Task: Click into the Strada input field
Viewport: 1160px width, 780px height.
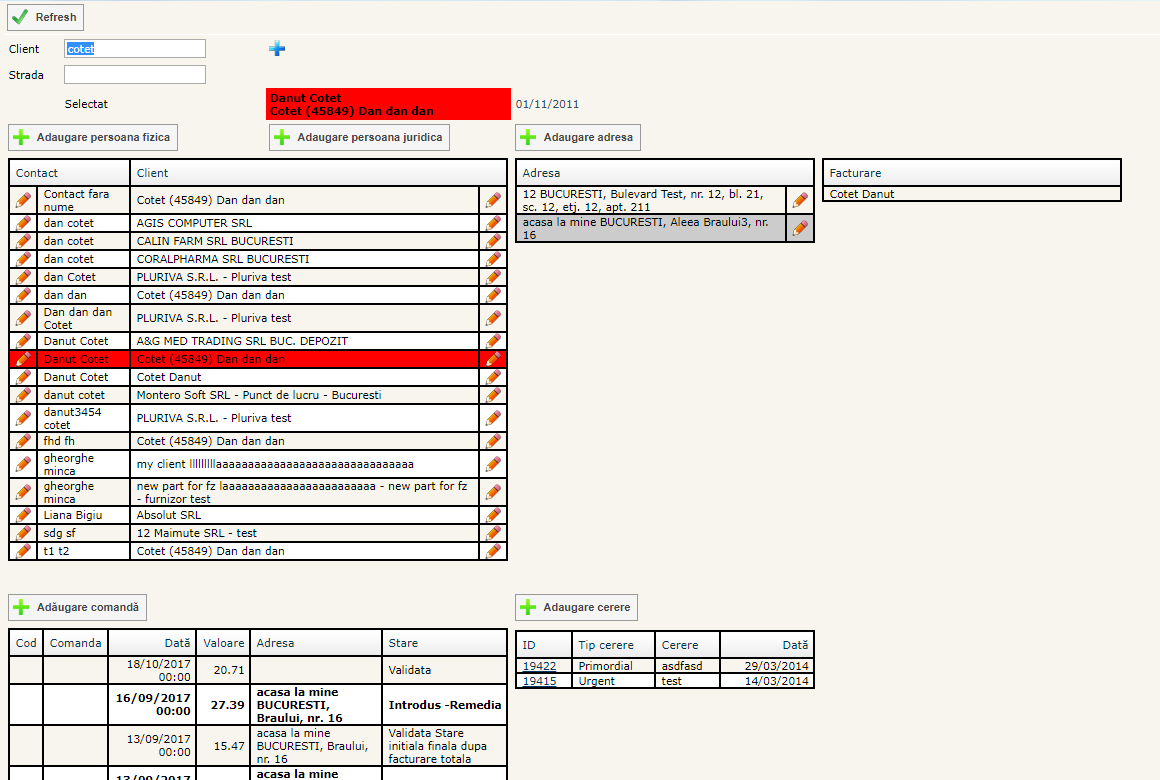Action: 135,75
